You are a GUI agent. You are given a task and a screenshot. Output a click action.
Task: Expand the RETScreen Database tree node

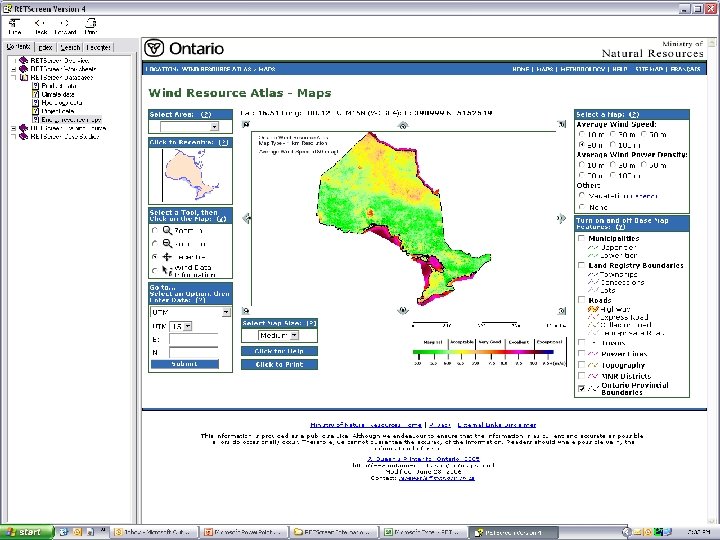click(x=14, y=76)
